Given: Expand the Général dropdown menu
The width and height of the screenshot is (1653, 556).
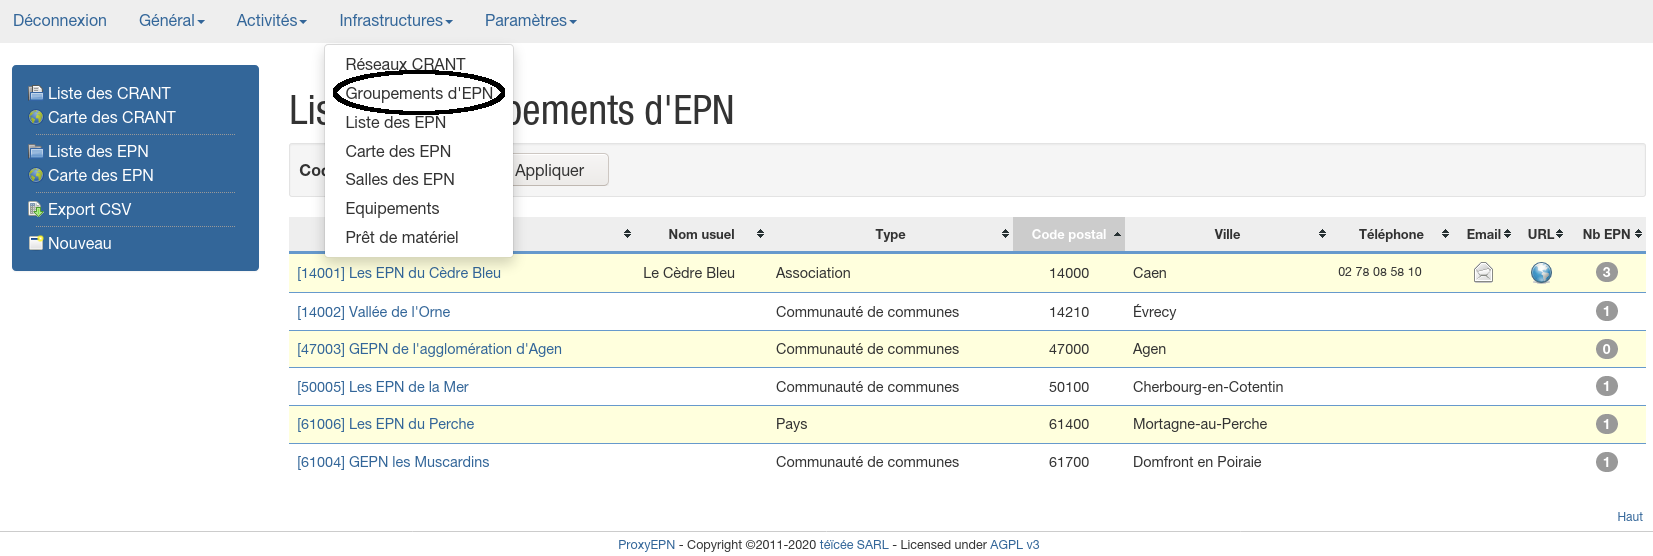Looking at the screenshot, I should tap(171, 20).
